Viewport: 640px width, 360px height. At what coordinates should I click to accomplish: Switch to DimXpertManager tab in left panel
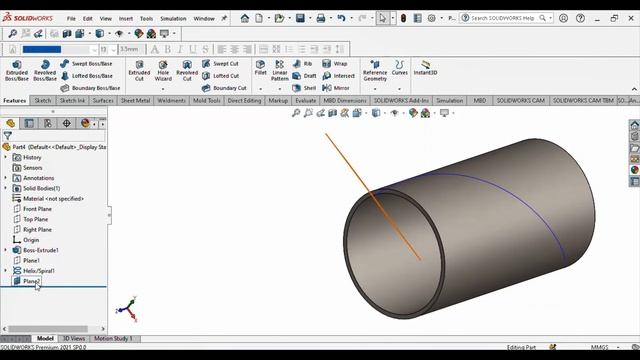[67, 123]
